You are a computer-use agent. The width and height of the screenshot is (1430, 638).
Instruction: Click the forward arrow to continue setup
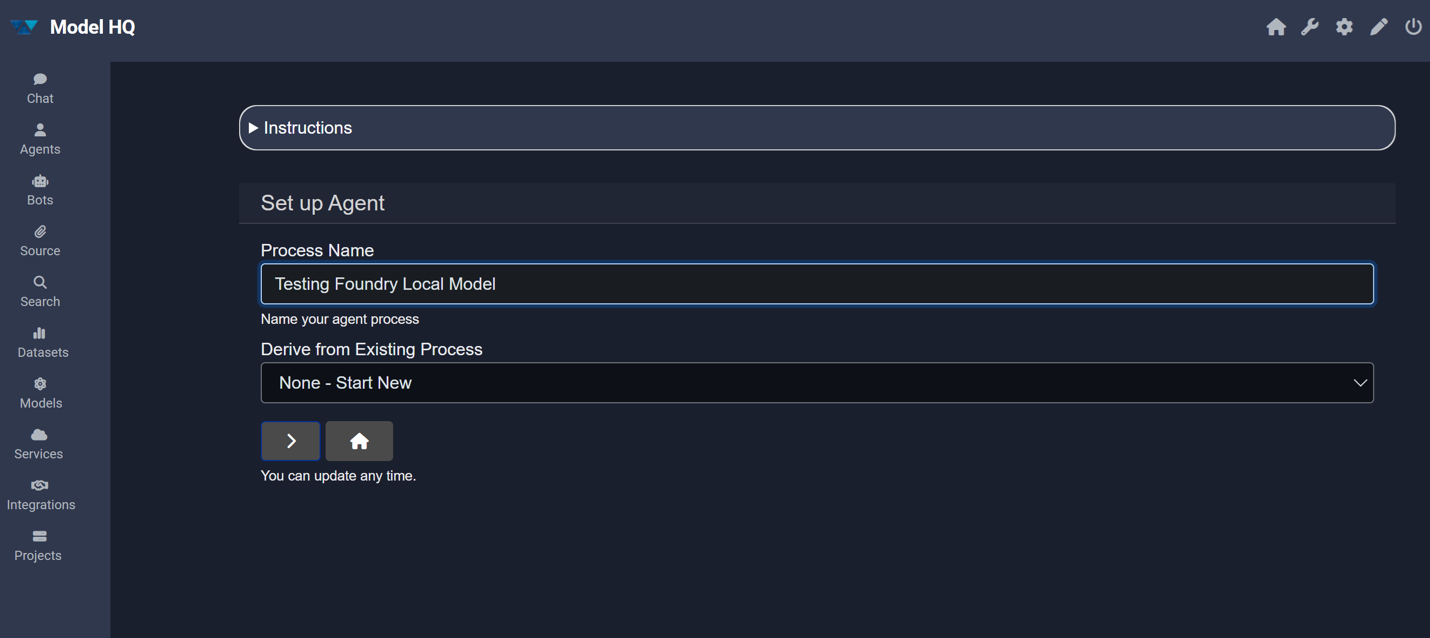pyautogui.click(x=290, y=440)
